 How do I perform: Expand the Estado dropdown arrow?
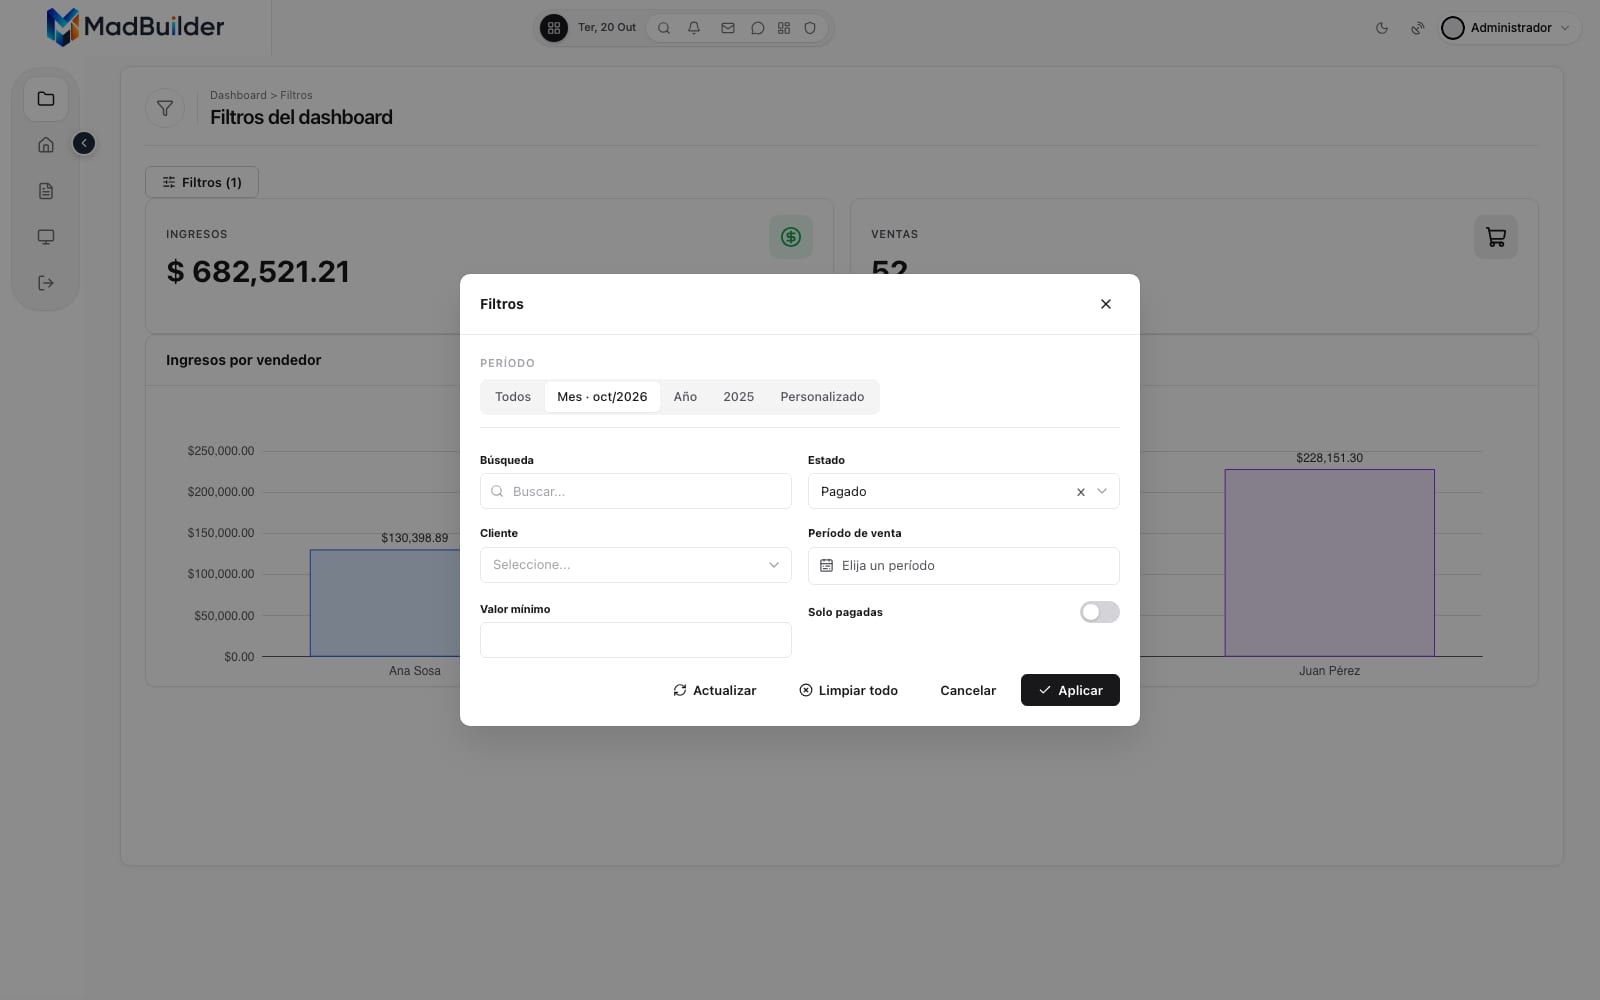click(x=1102, y=491)
